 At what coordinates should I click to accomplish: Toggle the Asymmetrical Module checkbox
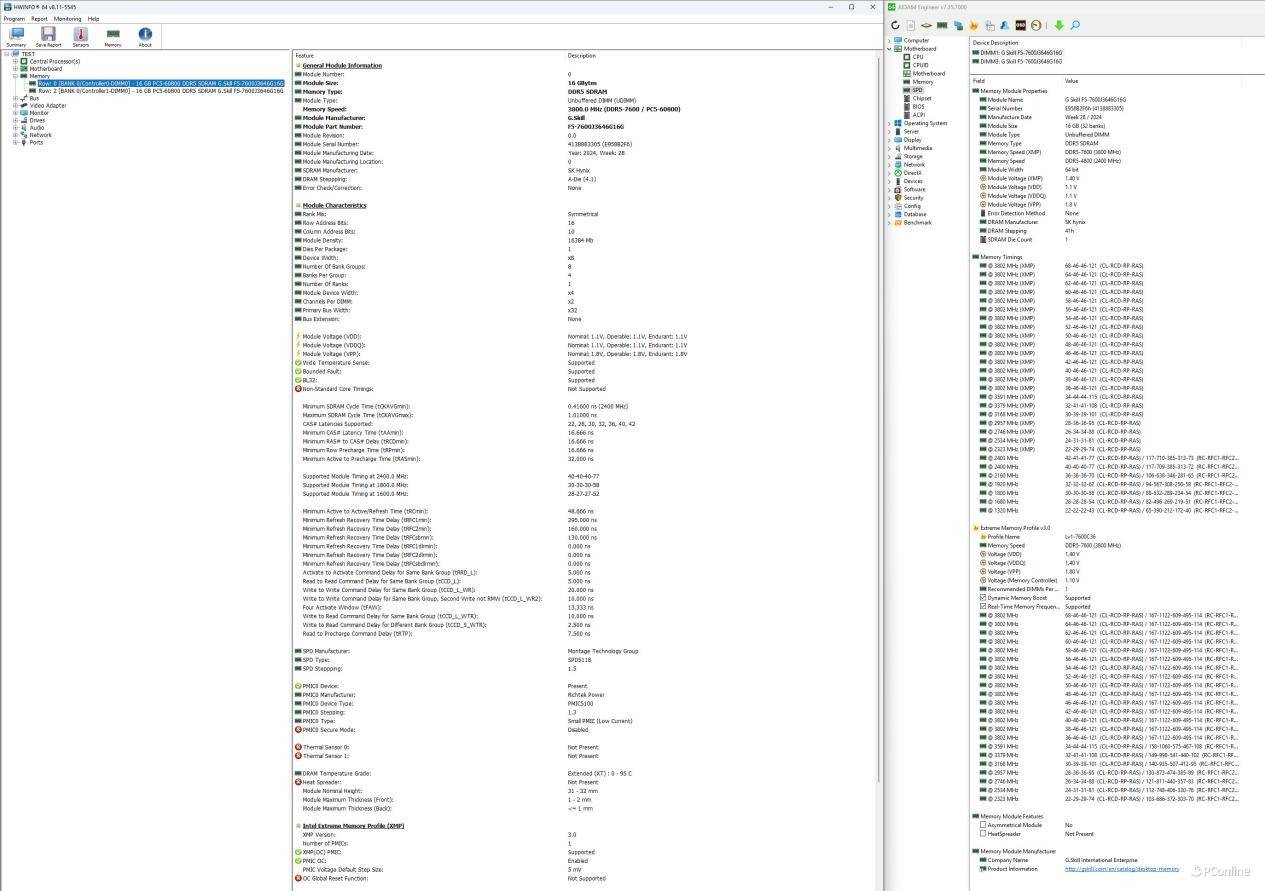(x=983, y=825)
